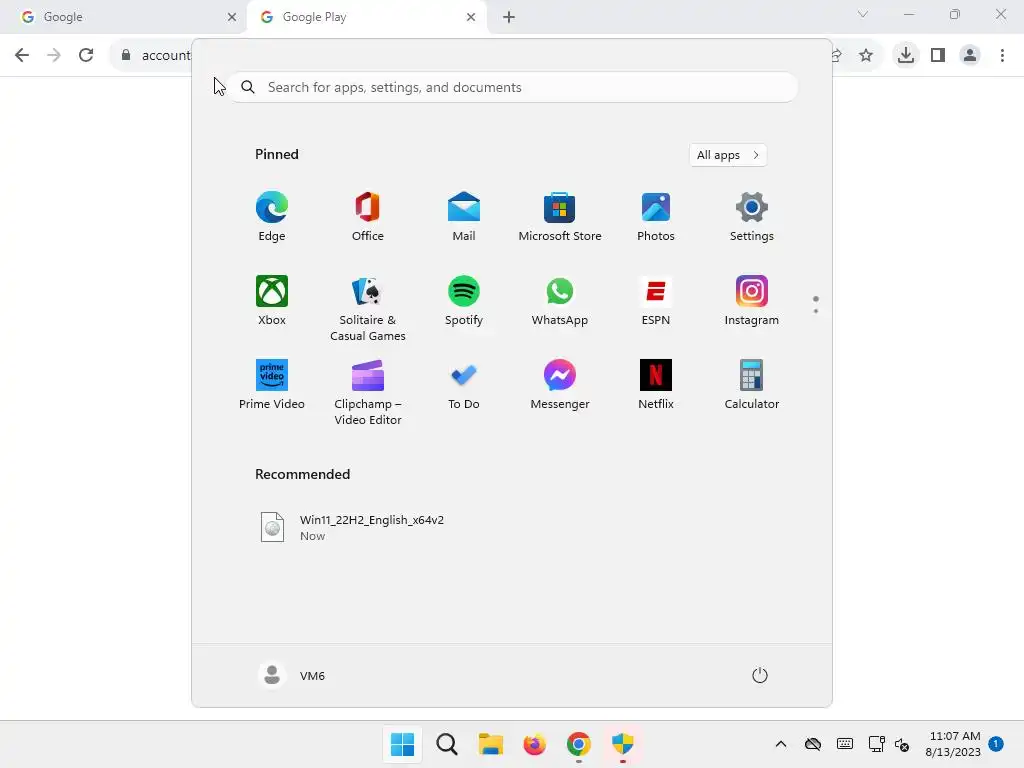Open File Explorer from taskbar
The image size is (1024, 768).
(x=490, y=744)
